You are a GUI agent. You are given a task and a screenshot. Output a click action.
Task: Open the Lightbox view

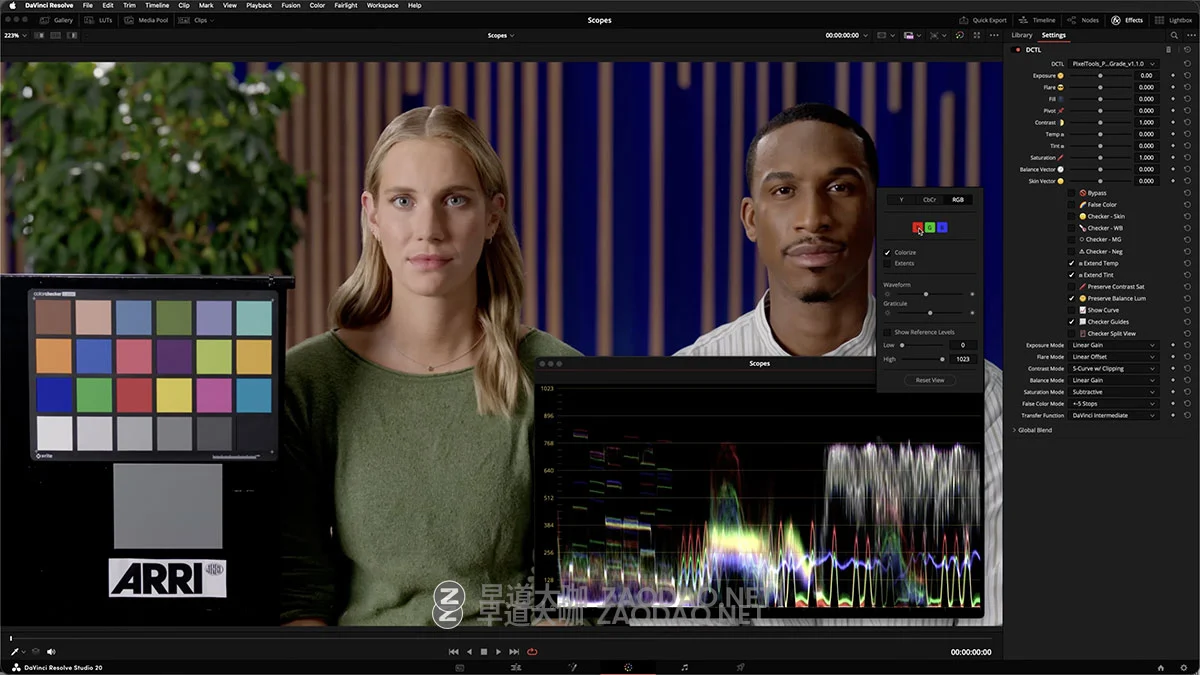pyautogui.click(x=1174, y=20)
